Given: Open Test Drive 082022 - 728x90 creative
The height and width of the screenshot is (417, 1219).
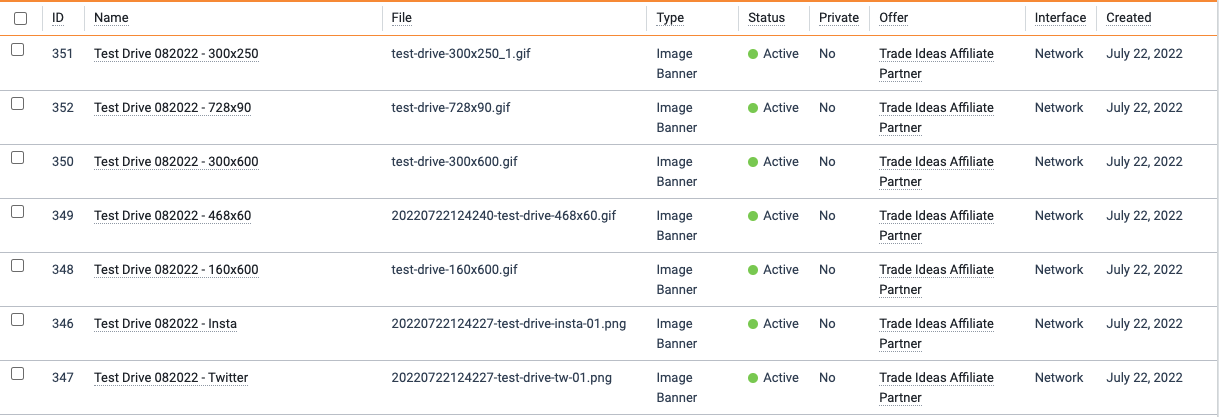Looking at the screenshot, I should (x=172, y=108).
